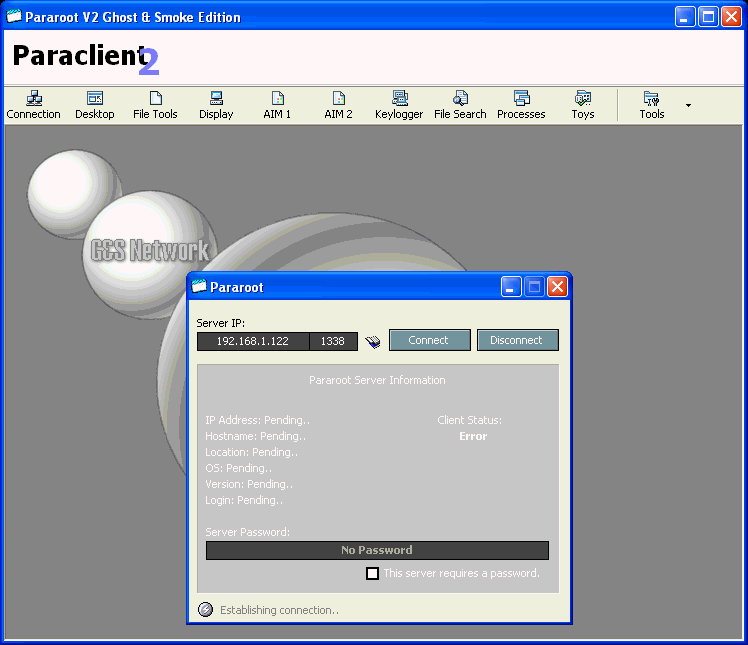Enable 'This server requires a password' checkbox

pos(372,573)
